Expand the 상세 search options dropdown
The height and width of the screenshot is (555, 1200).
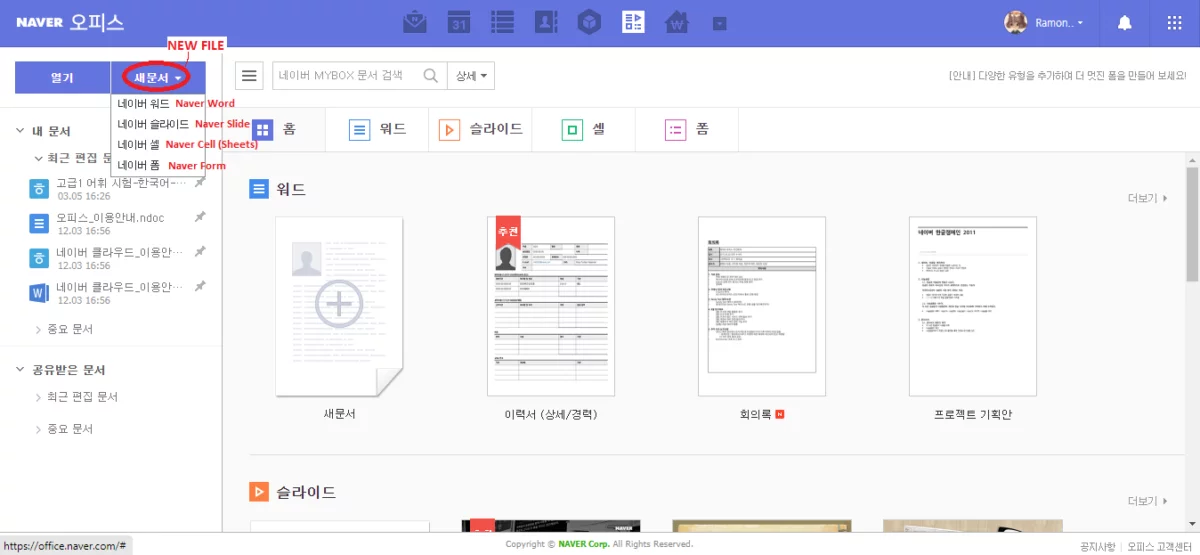(471, 76)
